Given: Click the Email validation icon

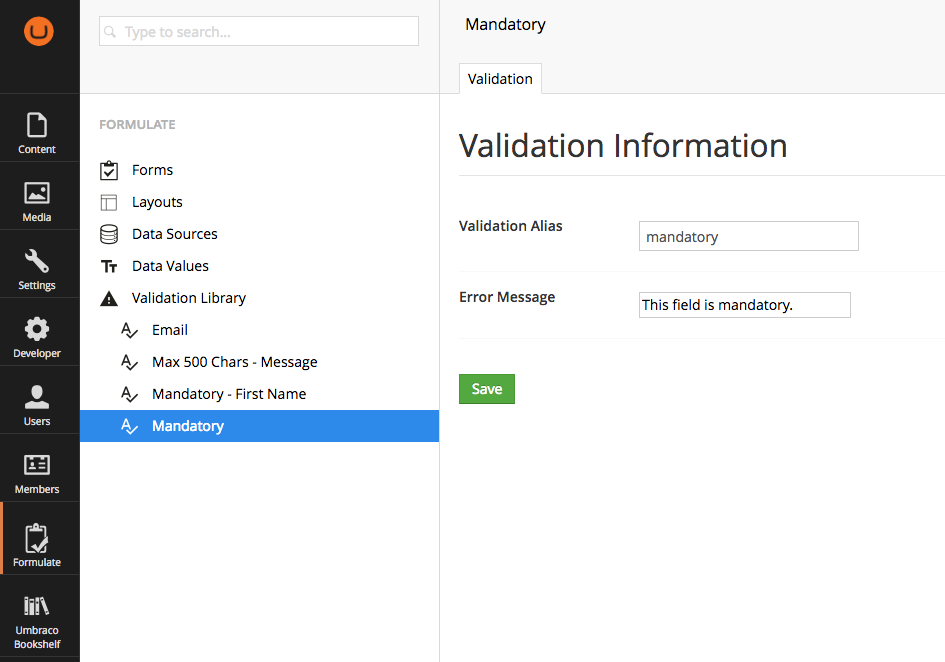Looking at the screenshot, I should point(129,330).
